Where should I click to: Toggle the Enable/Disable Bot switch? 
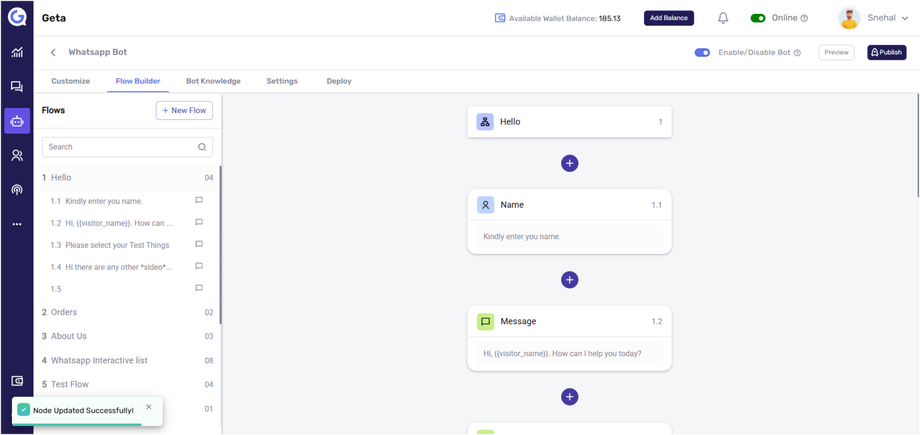tap(702, 53)
